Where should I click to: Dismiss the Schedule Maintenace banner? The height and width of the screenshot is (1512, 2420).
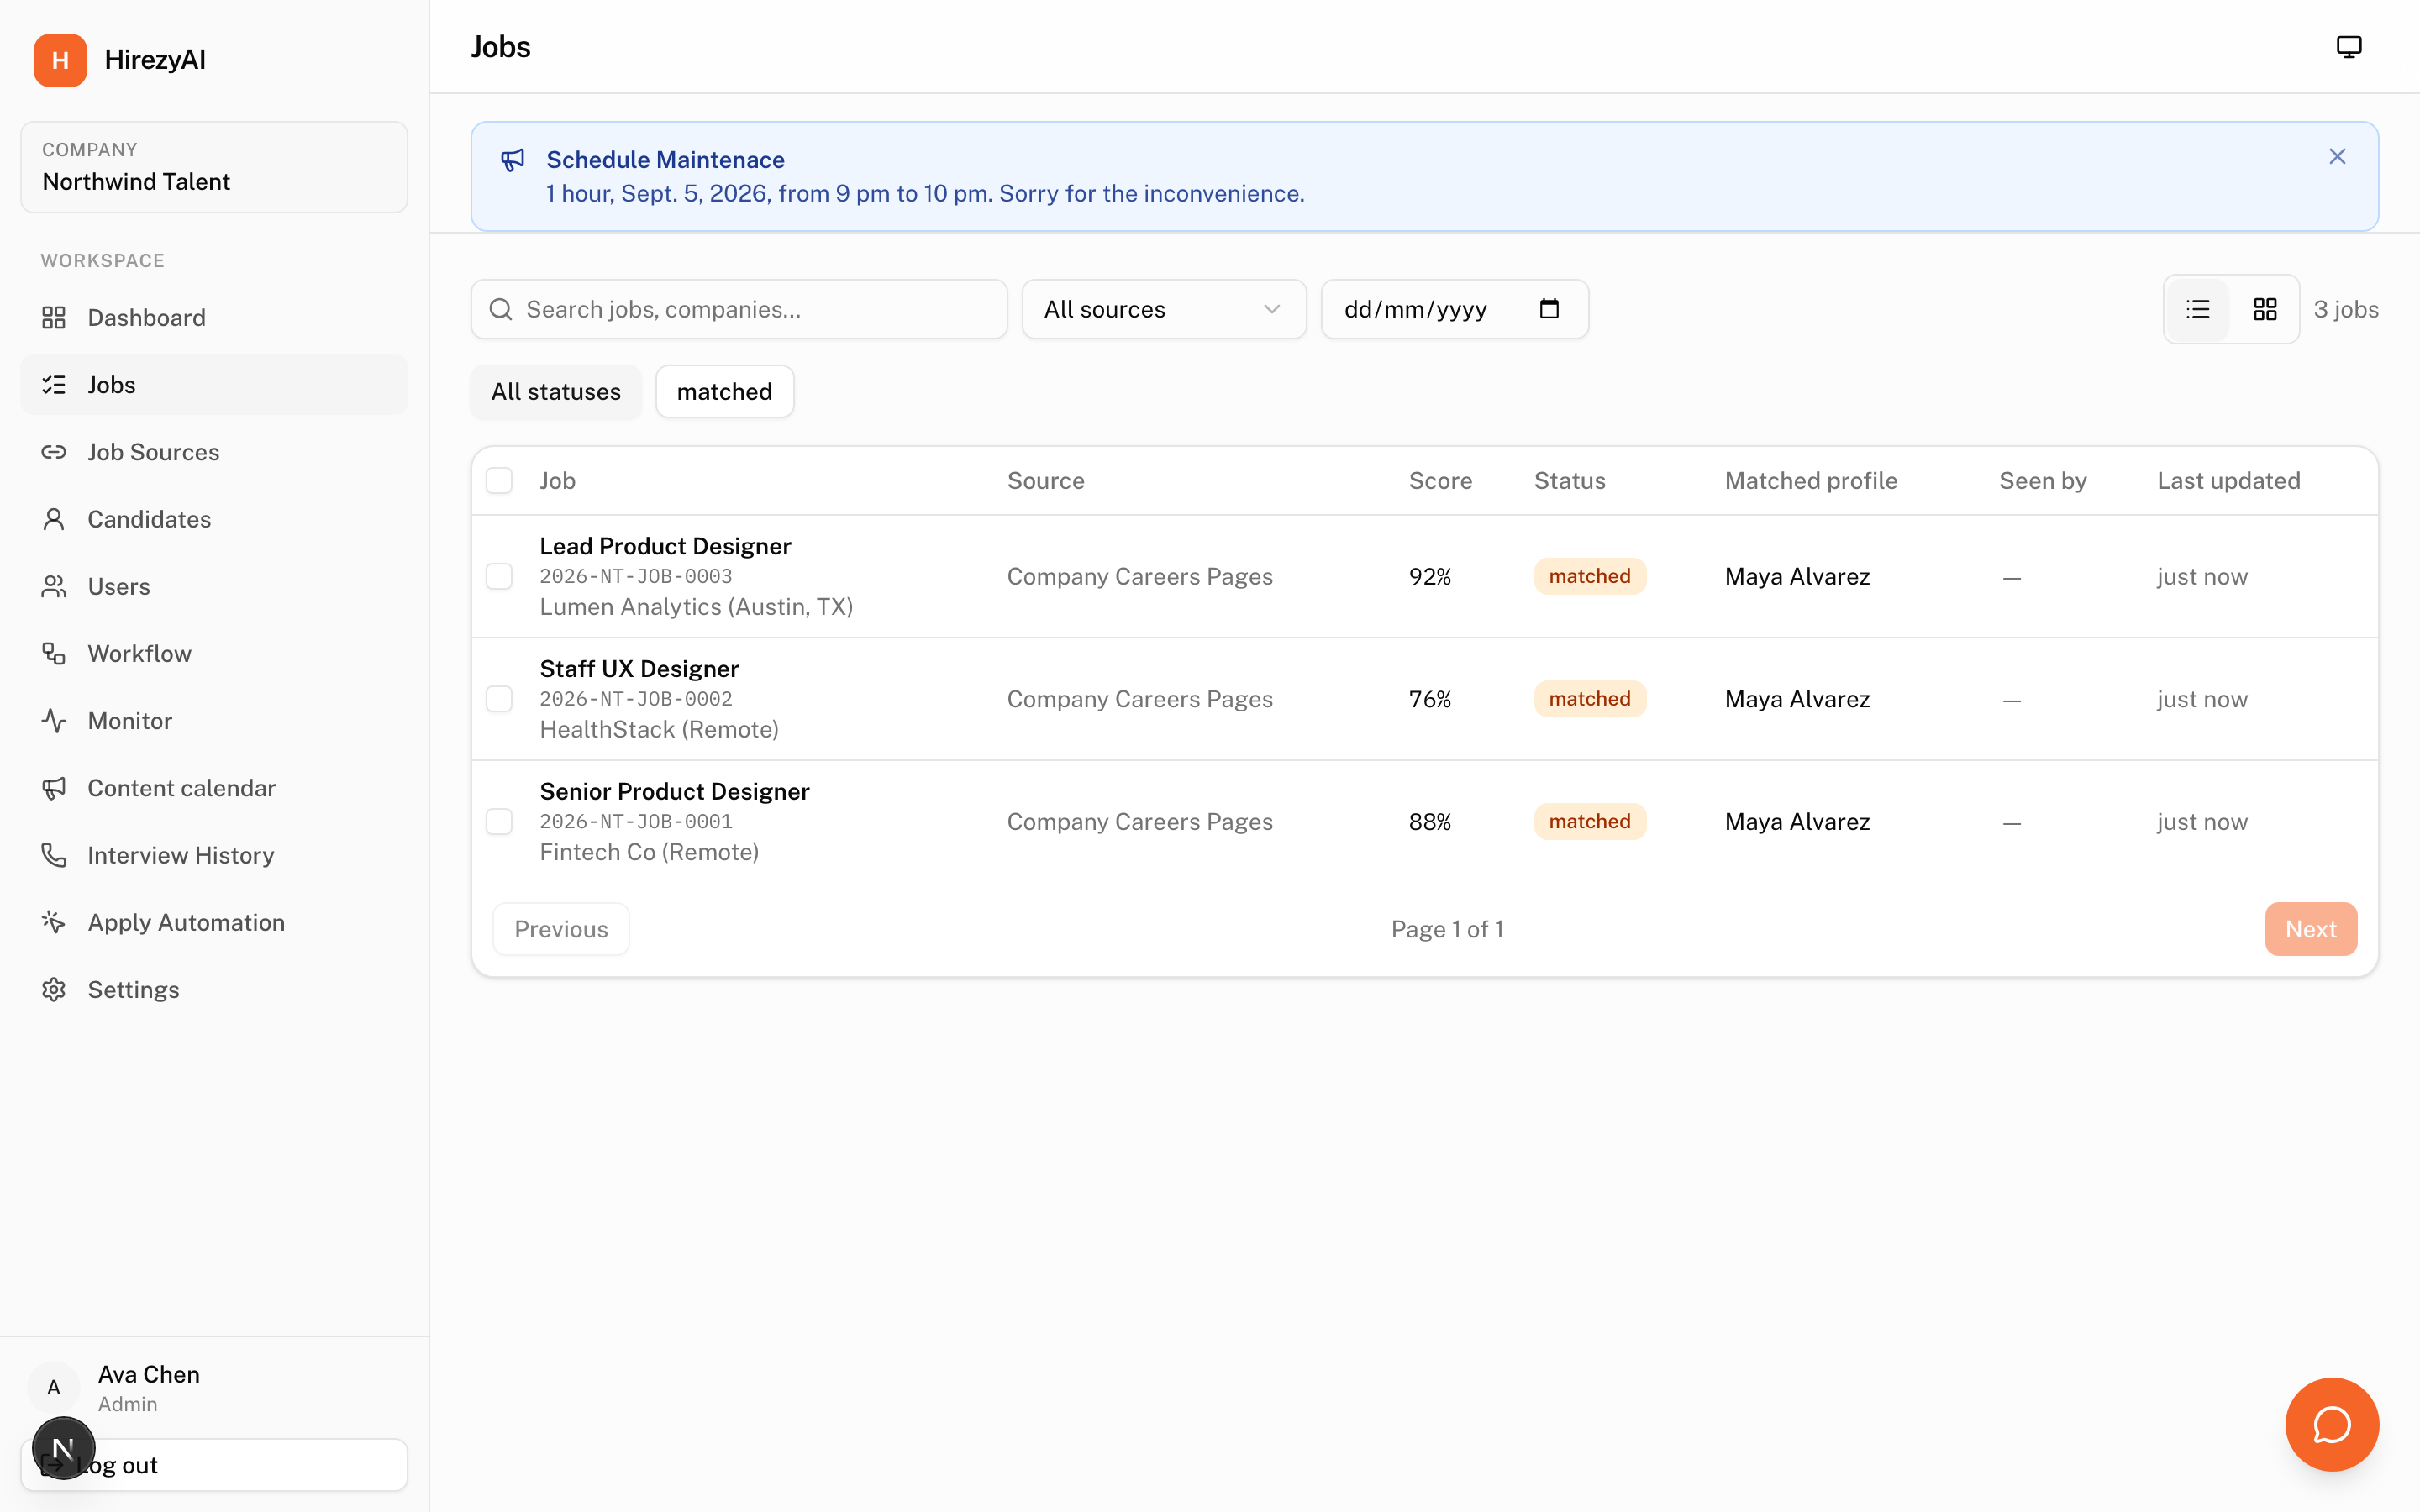coord(2337,157)
